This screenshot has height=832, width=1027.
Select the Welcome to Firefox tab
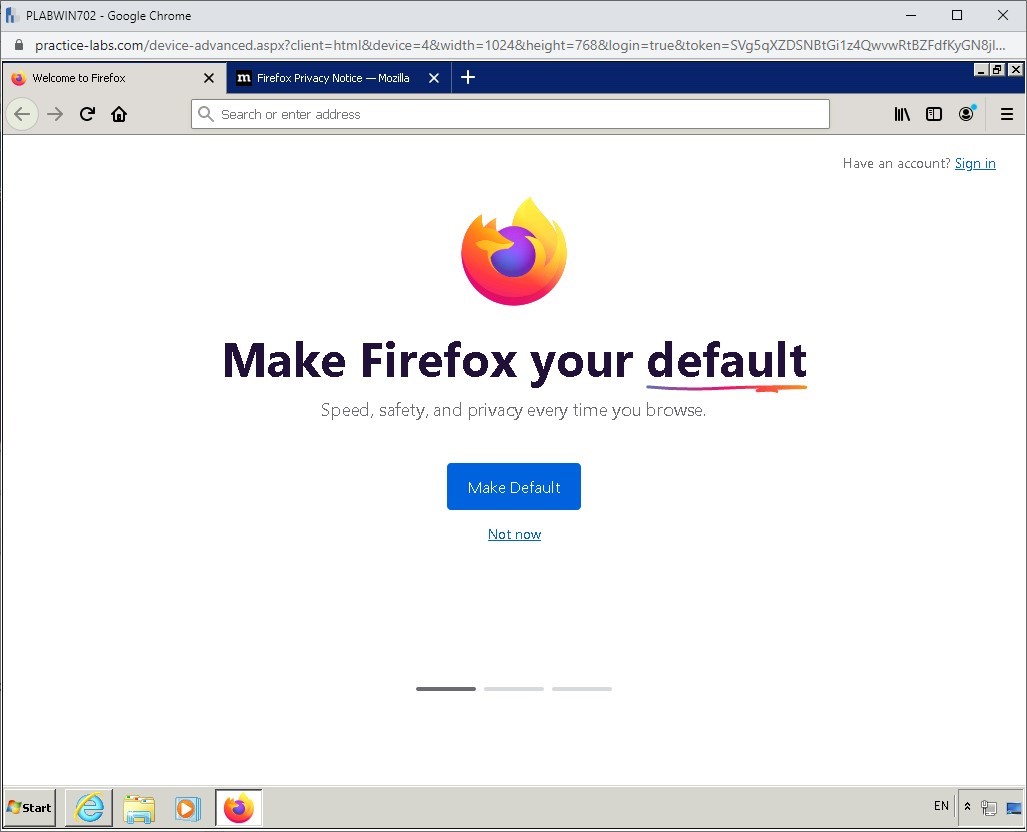[100, 78]
